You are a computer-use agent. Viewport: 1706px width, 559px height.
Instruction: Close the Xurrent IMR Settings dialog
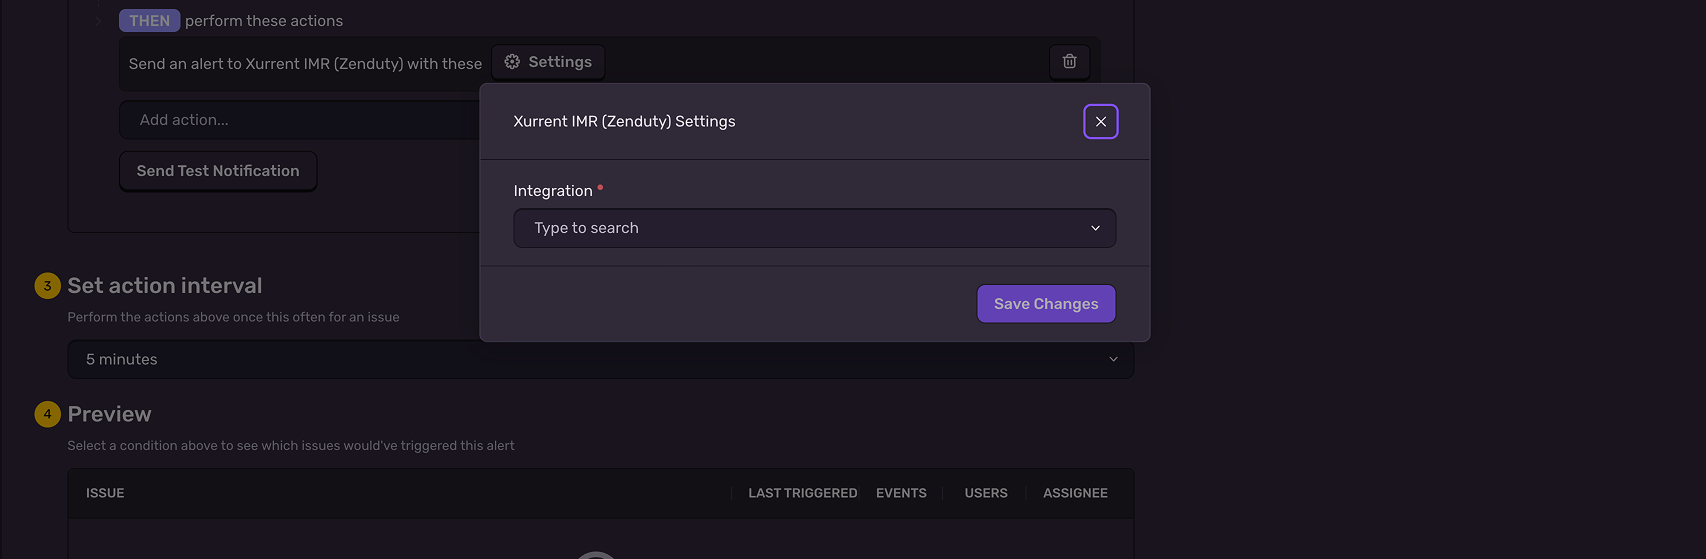(1100, 122)
